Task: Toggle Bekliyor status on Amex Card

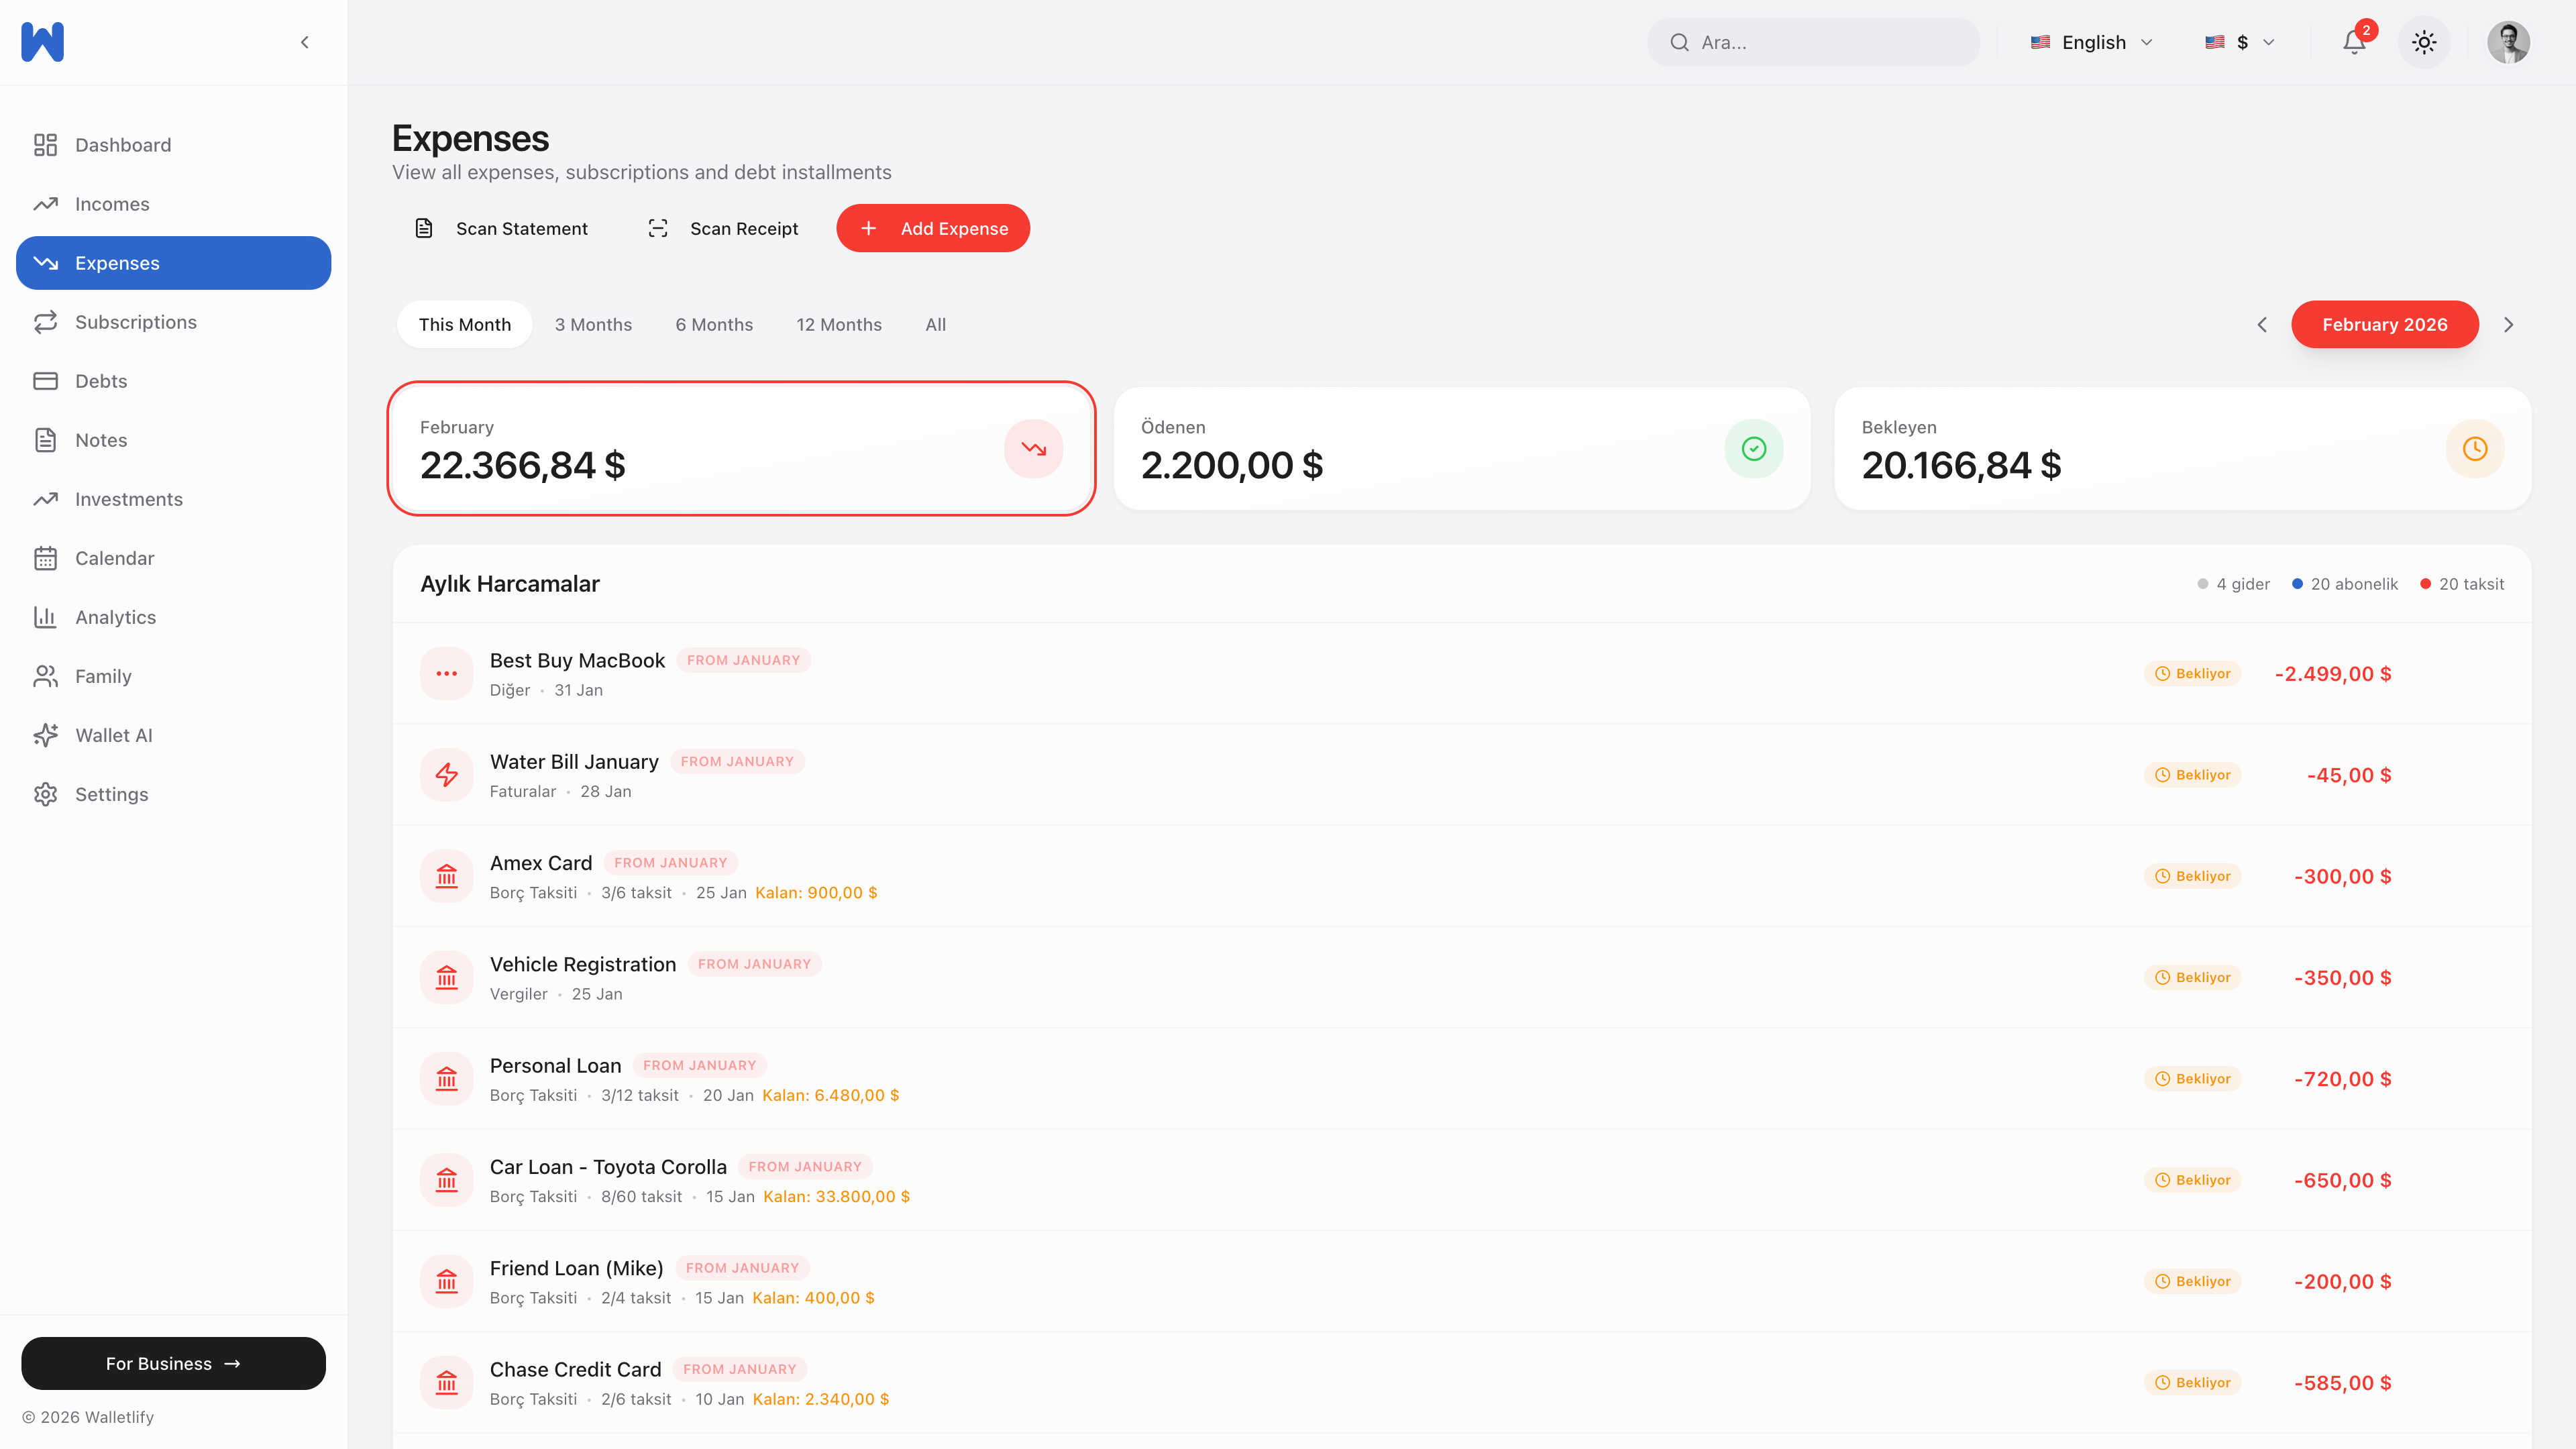Action: [2193, 876]
